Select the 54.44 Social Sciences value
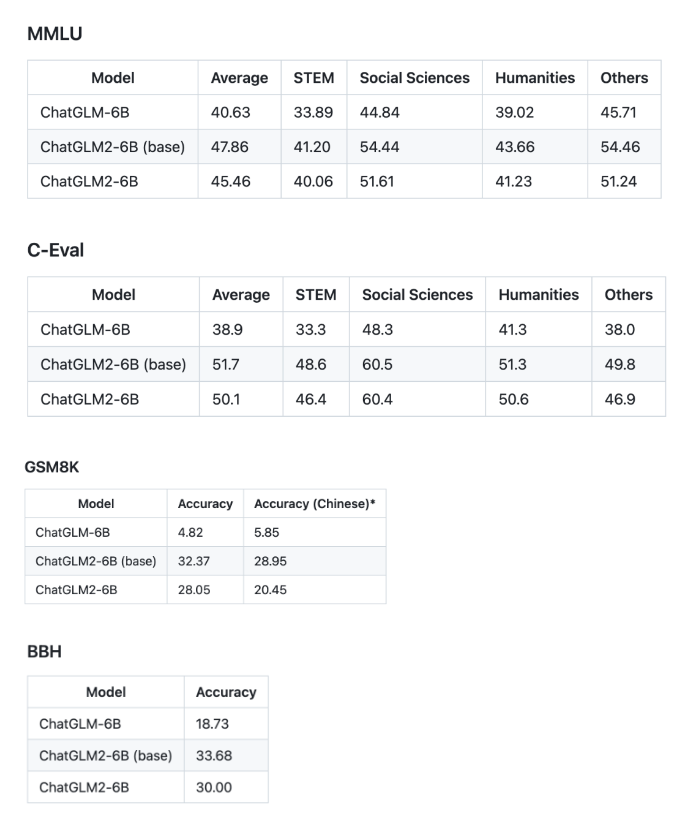This screenshot has height=819, width=686. tap(379, 146)
